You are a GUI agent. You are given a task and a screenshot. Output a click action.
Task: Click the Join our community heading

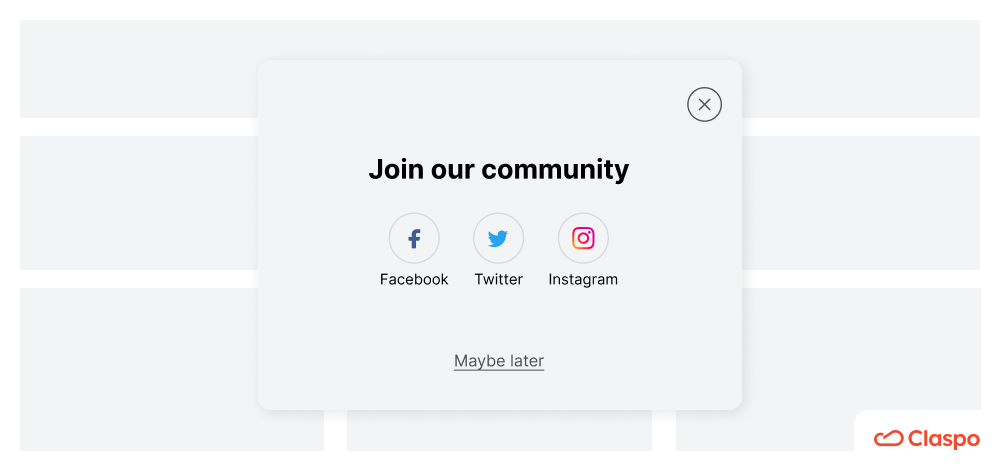tap(499, 170)
